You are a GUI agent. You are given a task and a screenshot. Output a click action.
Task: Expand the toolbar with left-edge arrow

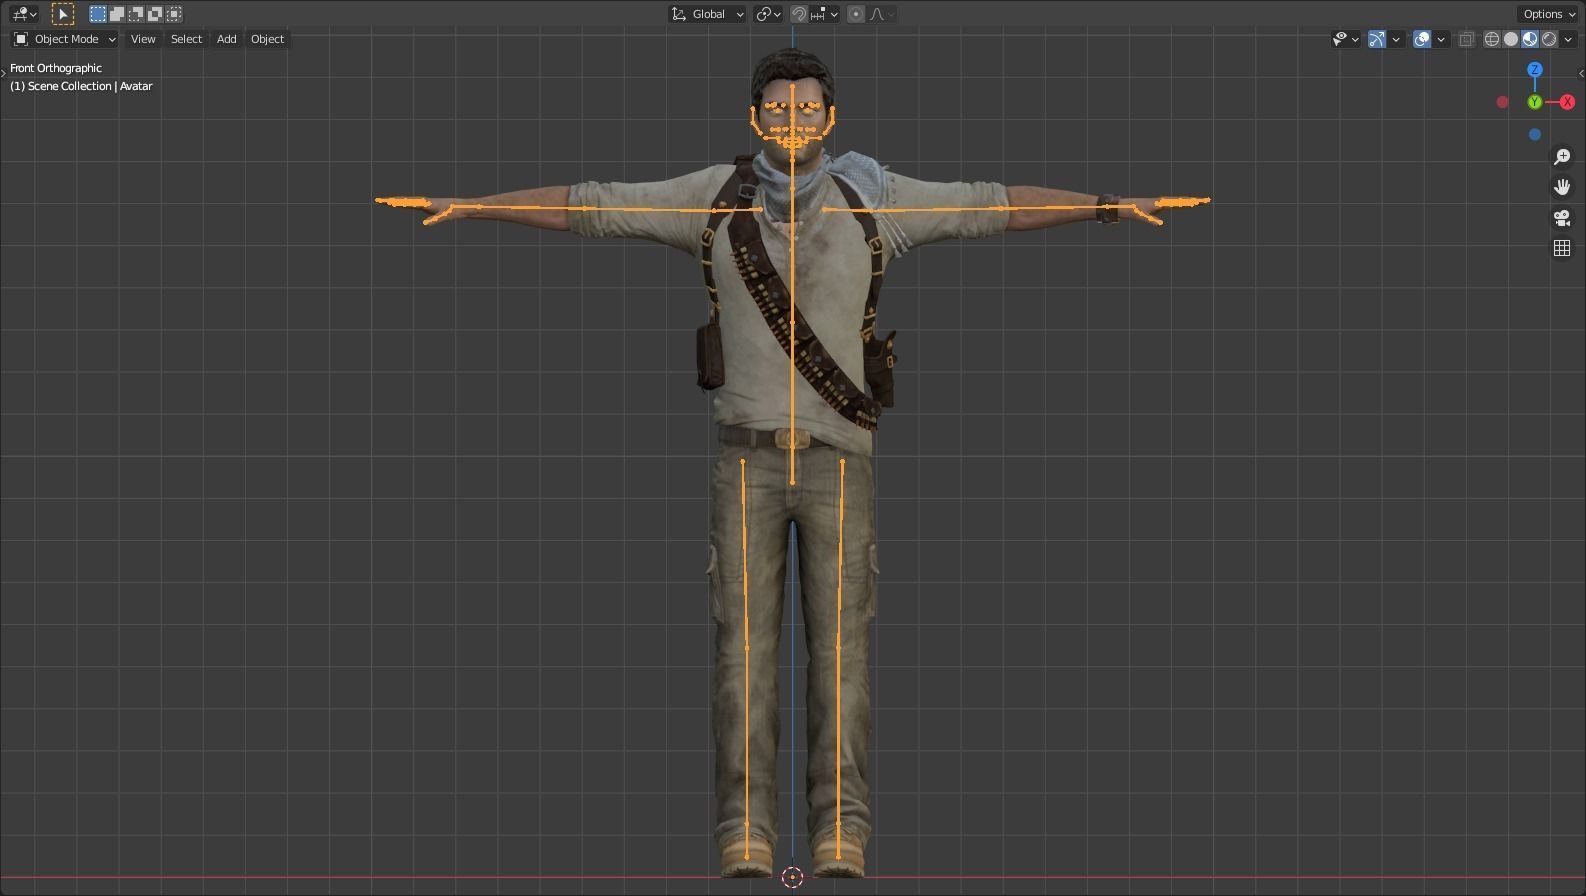point(3,73)
